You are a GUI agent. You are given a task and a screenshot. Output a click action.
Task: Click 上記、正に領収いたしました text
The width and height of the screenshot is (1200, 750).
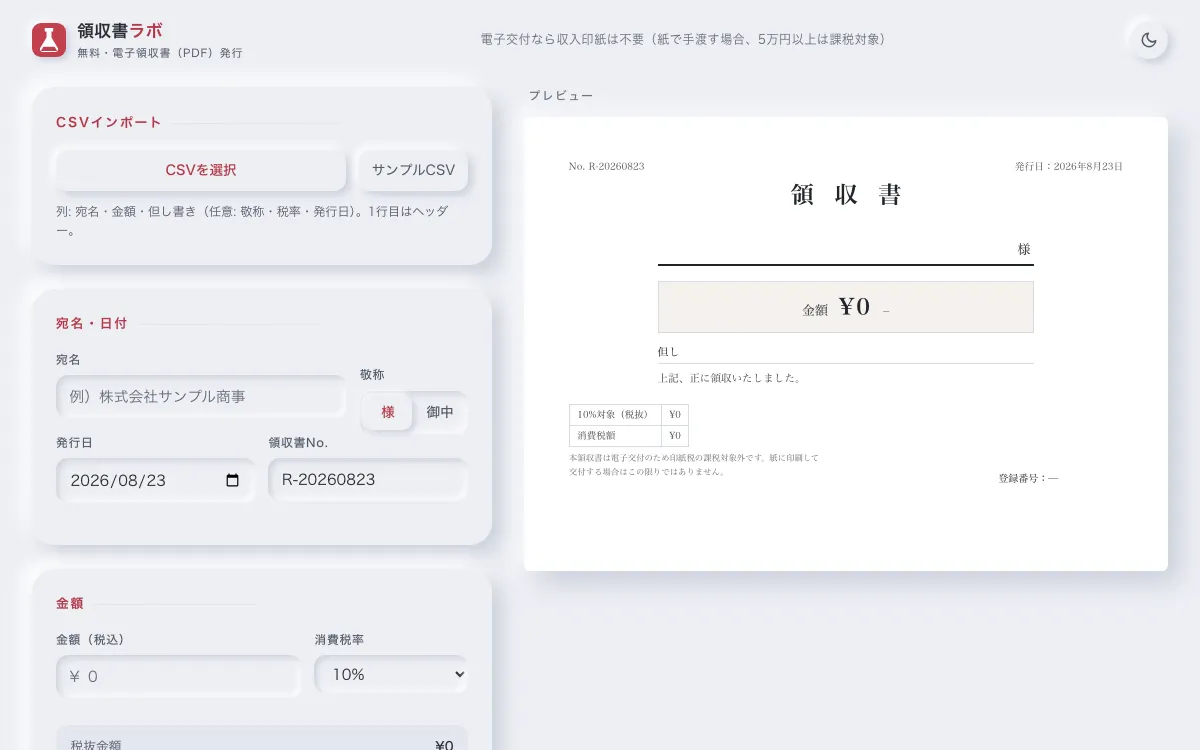tap(730, 378)
